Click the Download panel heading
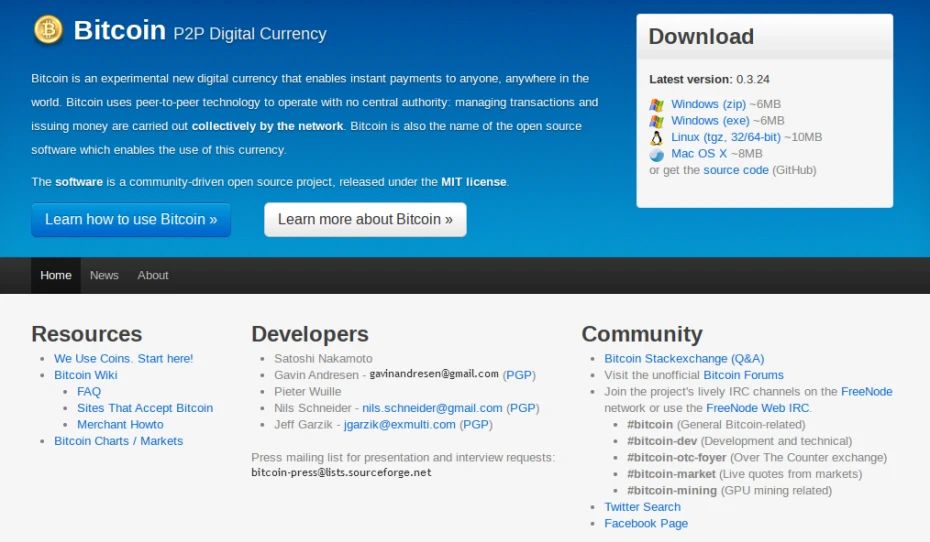 tap(701, 37)
